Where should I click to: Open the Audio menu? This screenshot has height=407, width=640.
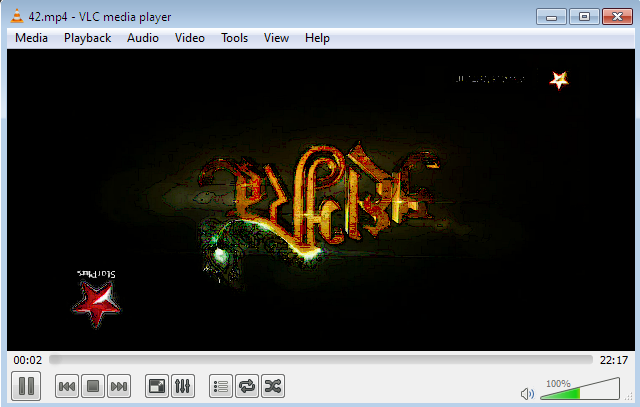tap(143, 38)
